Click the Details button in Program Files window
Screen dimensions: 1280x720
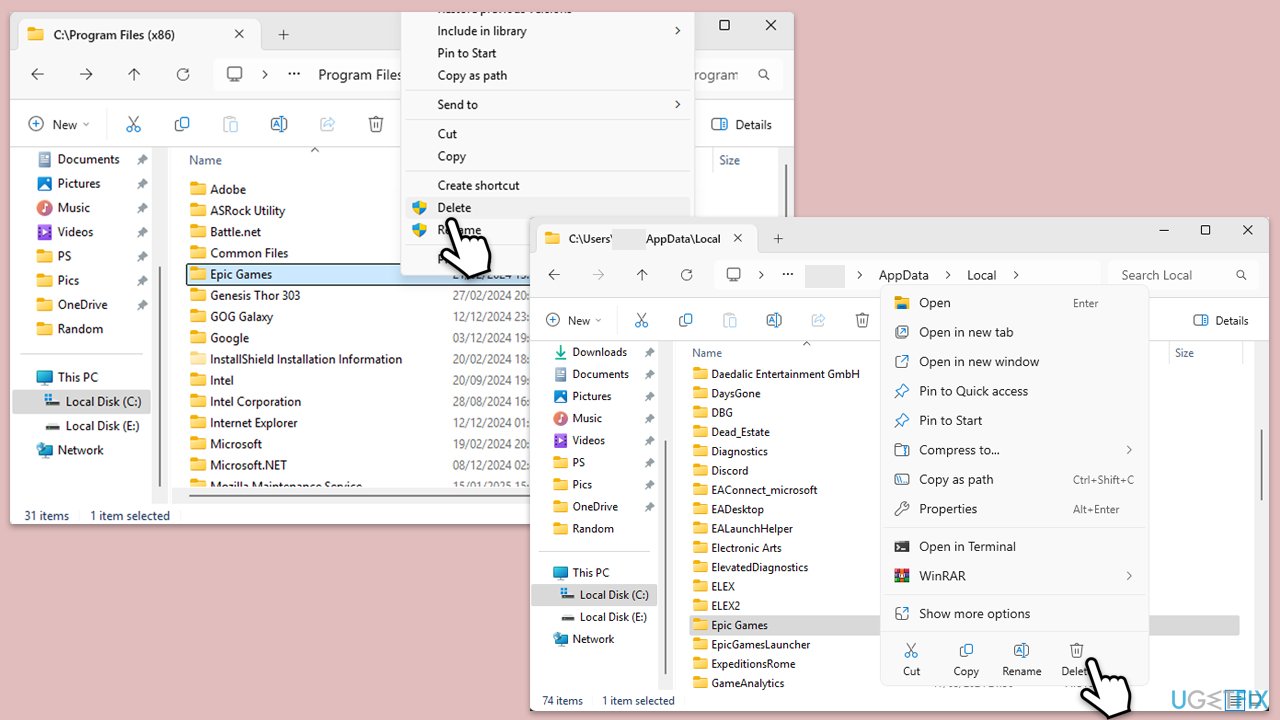pos(742,125)
